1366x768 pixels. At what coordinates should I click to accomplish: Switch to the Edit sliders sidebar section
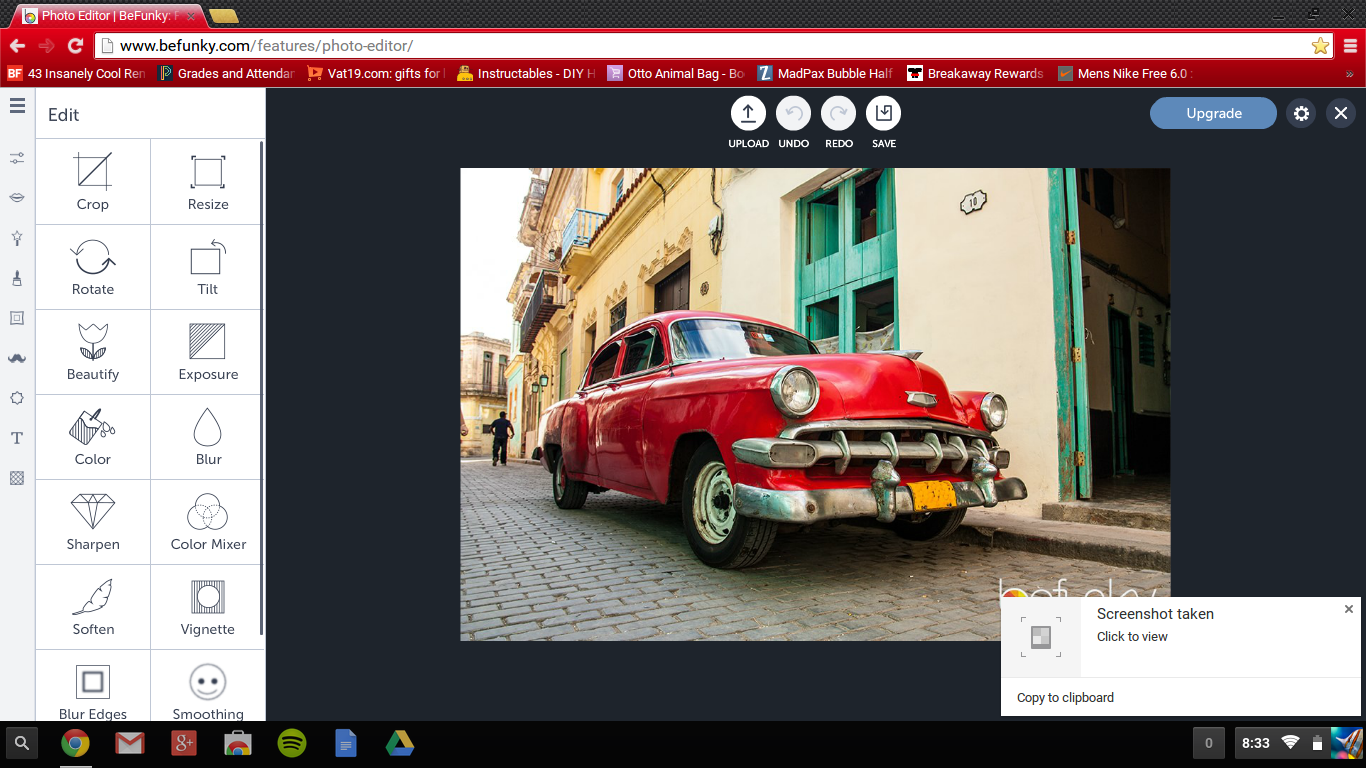pyautogui.click(x=17, y=158)
